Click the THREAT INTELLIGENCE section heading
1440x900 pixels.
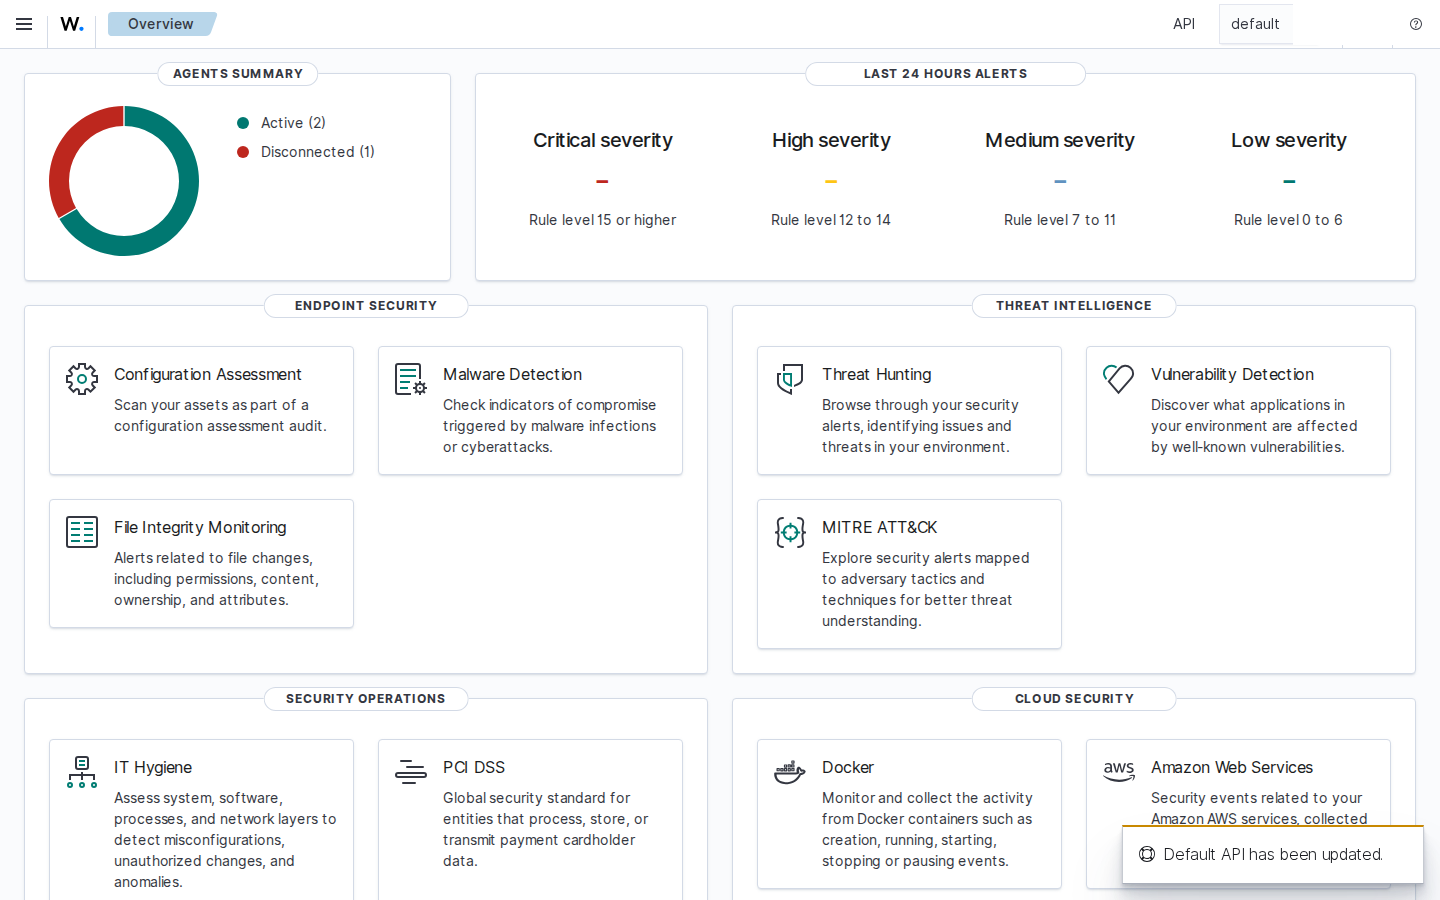(x=1074, y=306)
